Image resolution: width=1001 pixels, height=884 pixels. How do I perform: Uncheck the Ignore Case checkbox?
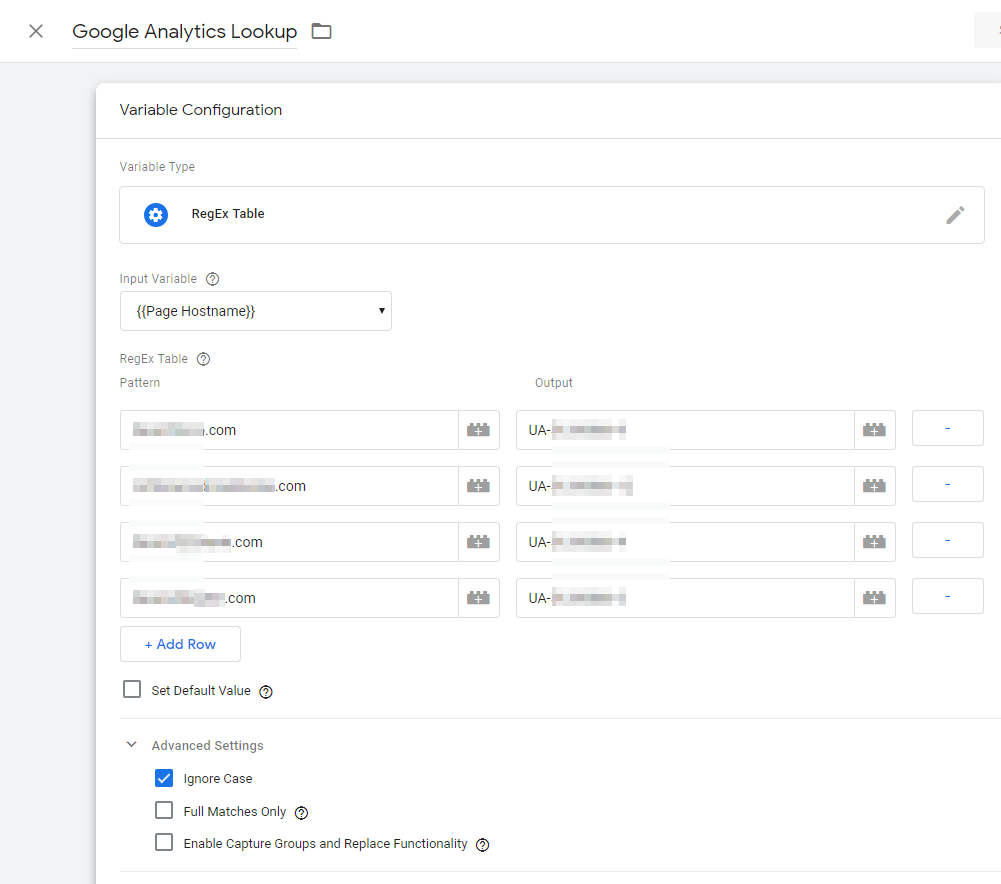pos(164,778)
